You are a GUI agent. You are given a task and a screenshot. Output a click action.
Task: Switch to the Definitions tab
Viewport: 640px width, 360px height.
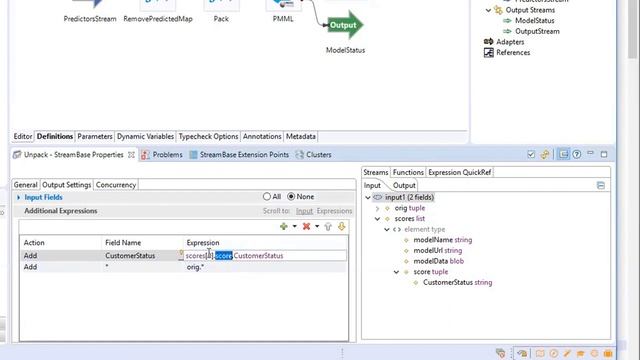coord(55,136)
